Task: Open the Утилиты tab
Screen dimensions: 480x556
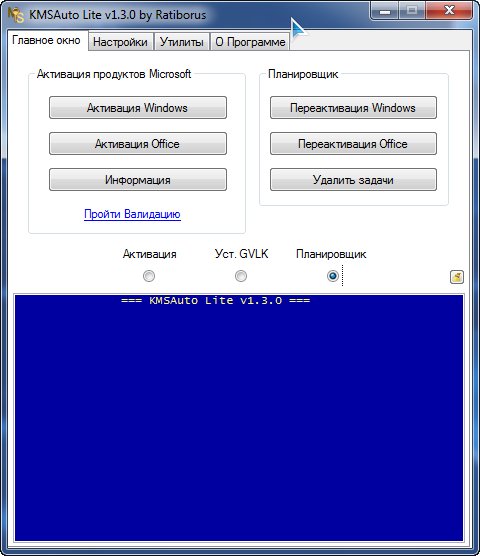Action: (182, 42)
